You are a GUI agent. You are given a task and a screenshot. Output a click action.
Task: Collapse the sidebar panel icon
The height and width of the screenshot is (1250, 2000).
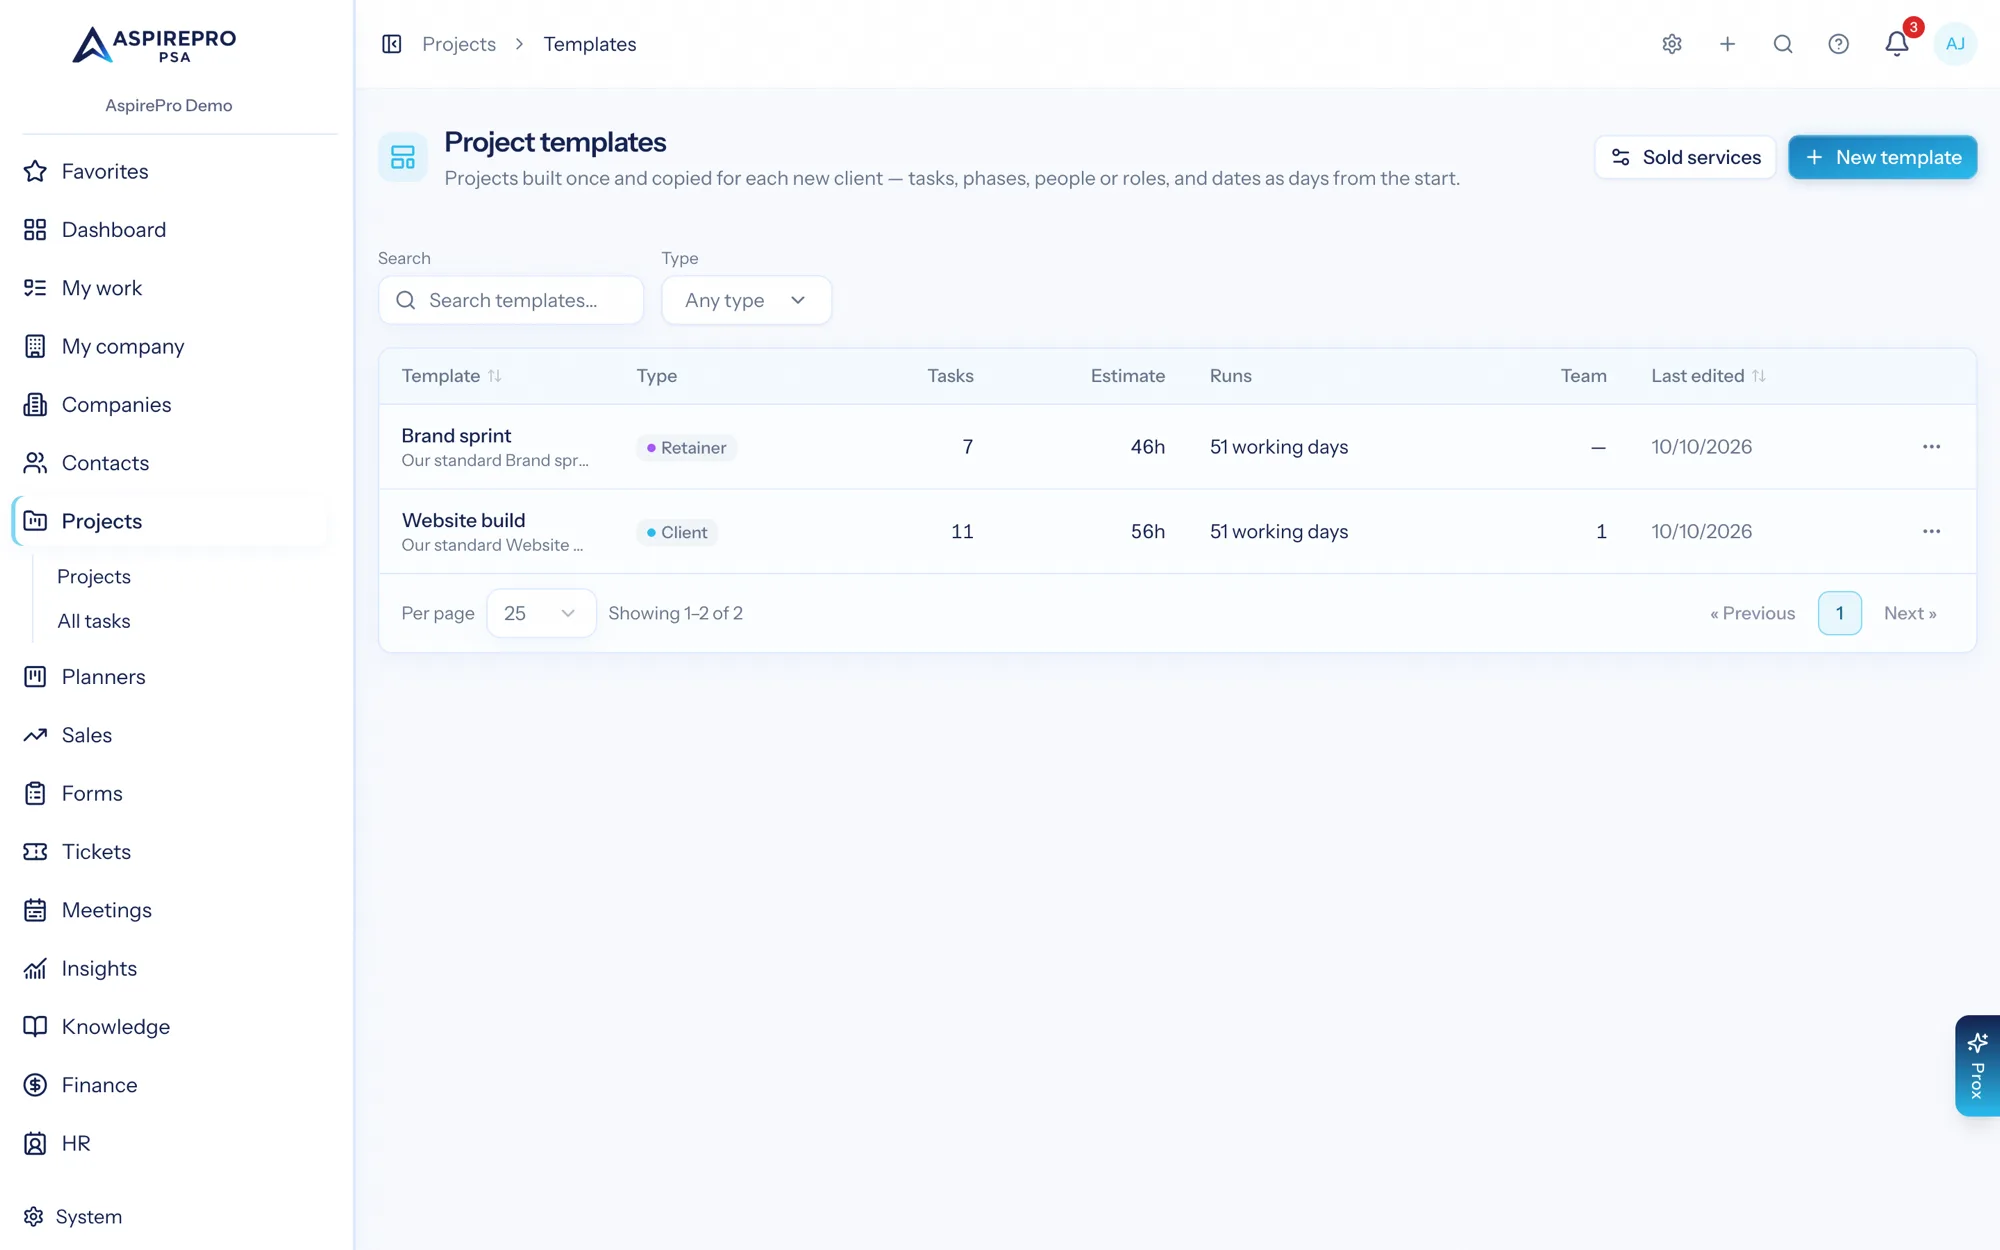click(x=392, y=44)
